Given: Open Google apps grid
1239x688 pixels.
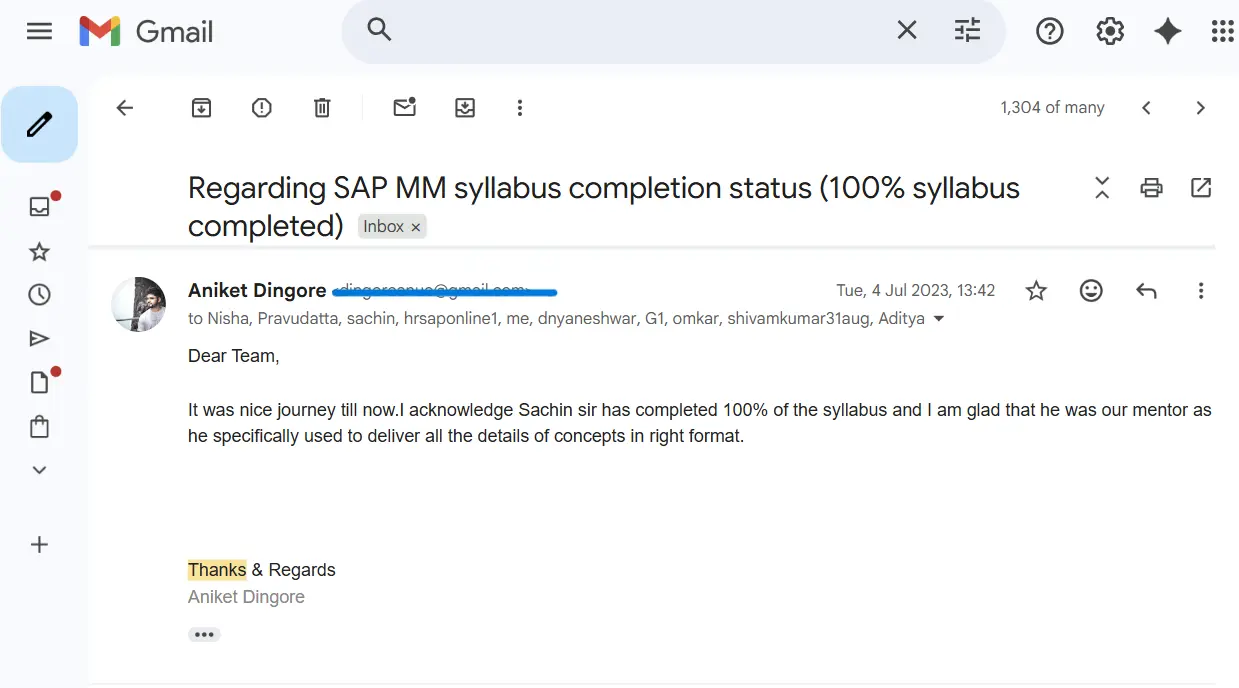Looking at the screenshot, I should coord(1222,31).
